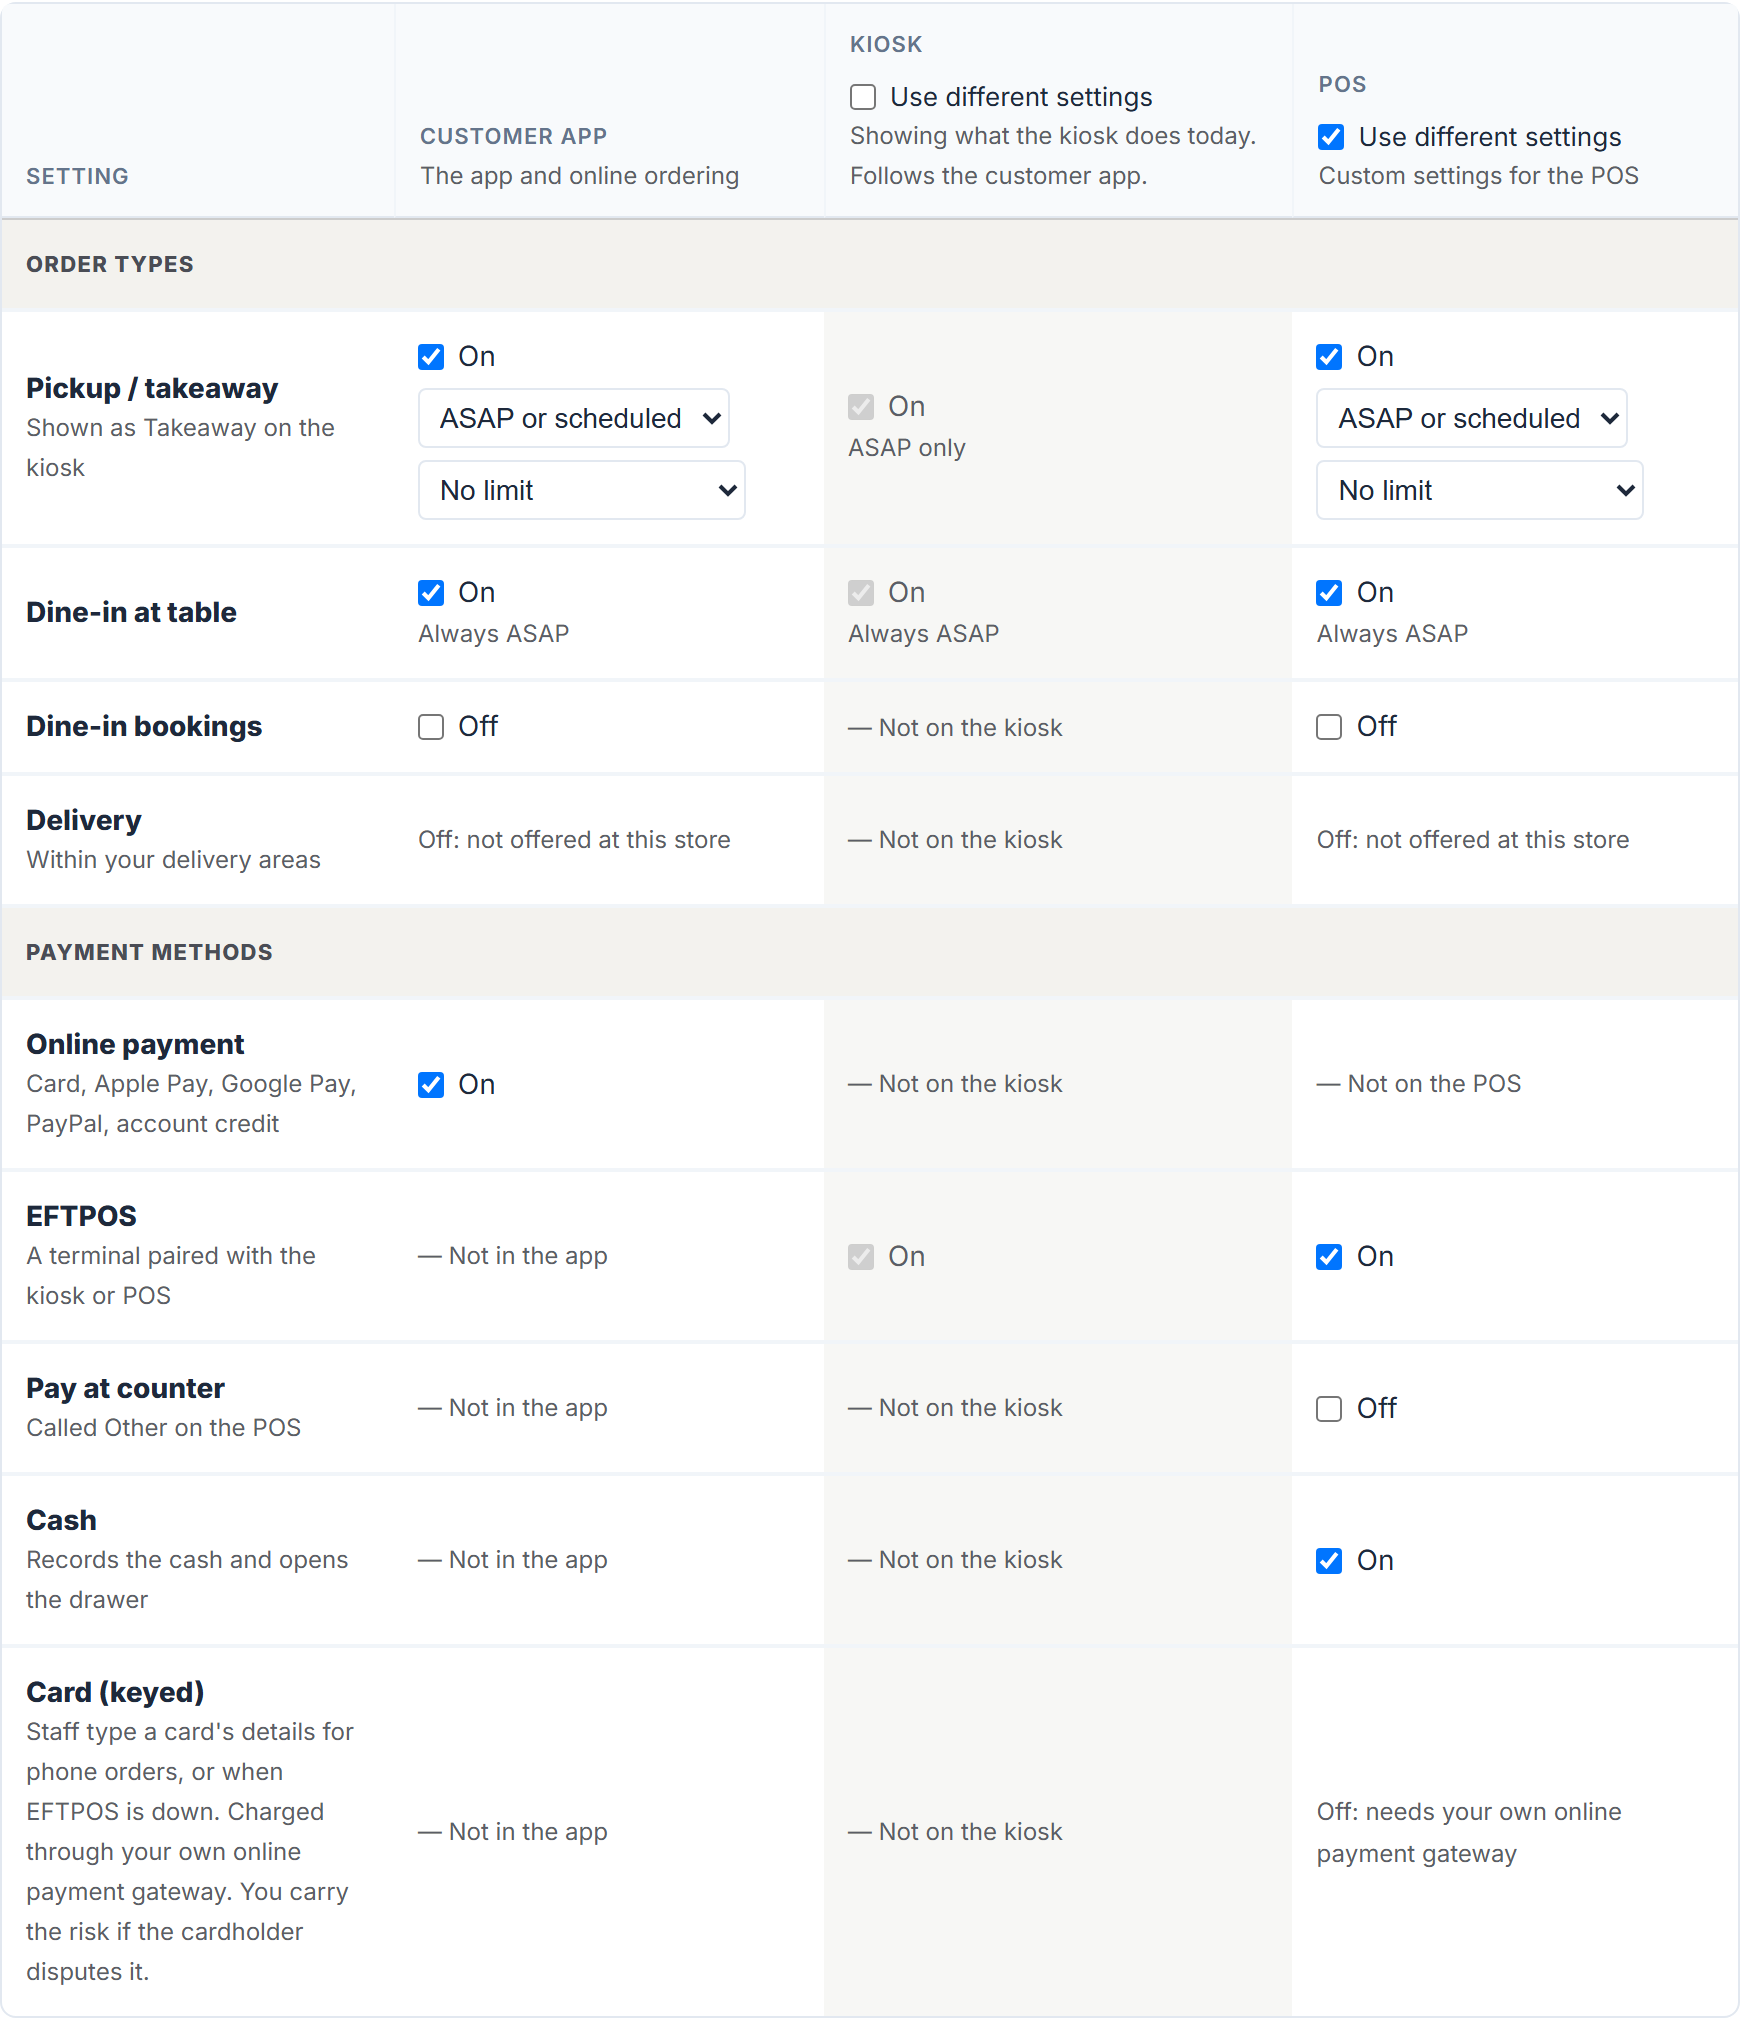Uncheck POS 'Use different settings' checkbox
This screenshot has width=1740, height=2018.
1331,137
